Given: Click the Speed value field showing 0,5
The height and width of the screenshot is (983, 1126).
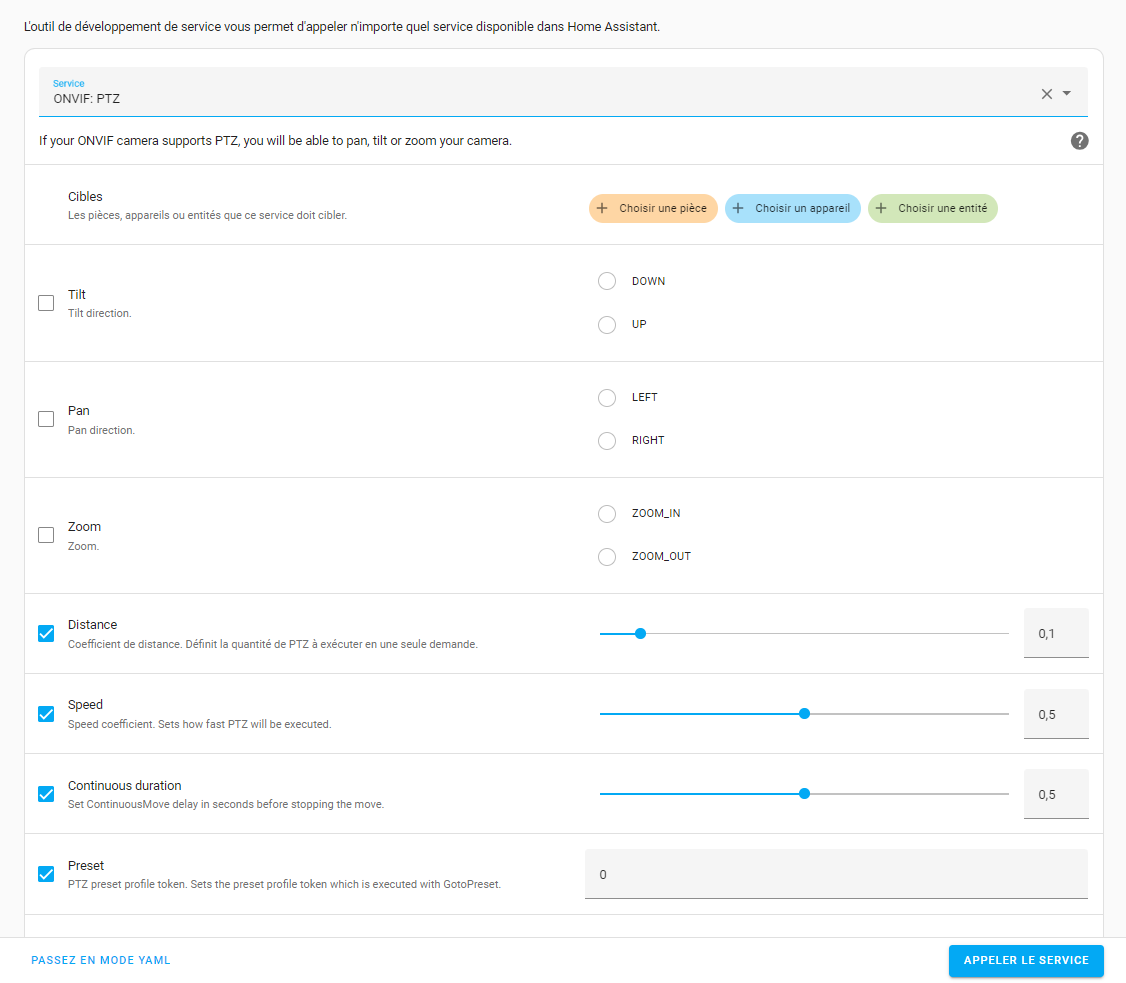Looking at the screenshot, I should tap(1056, 714).
